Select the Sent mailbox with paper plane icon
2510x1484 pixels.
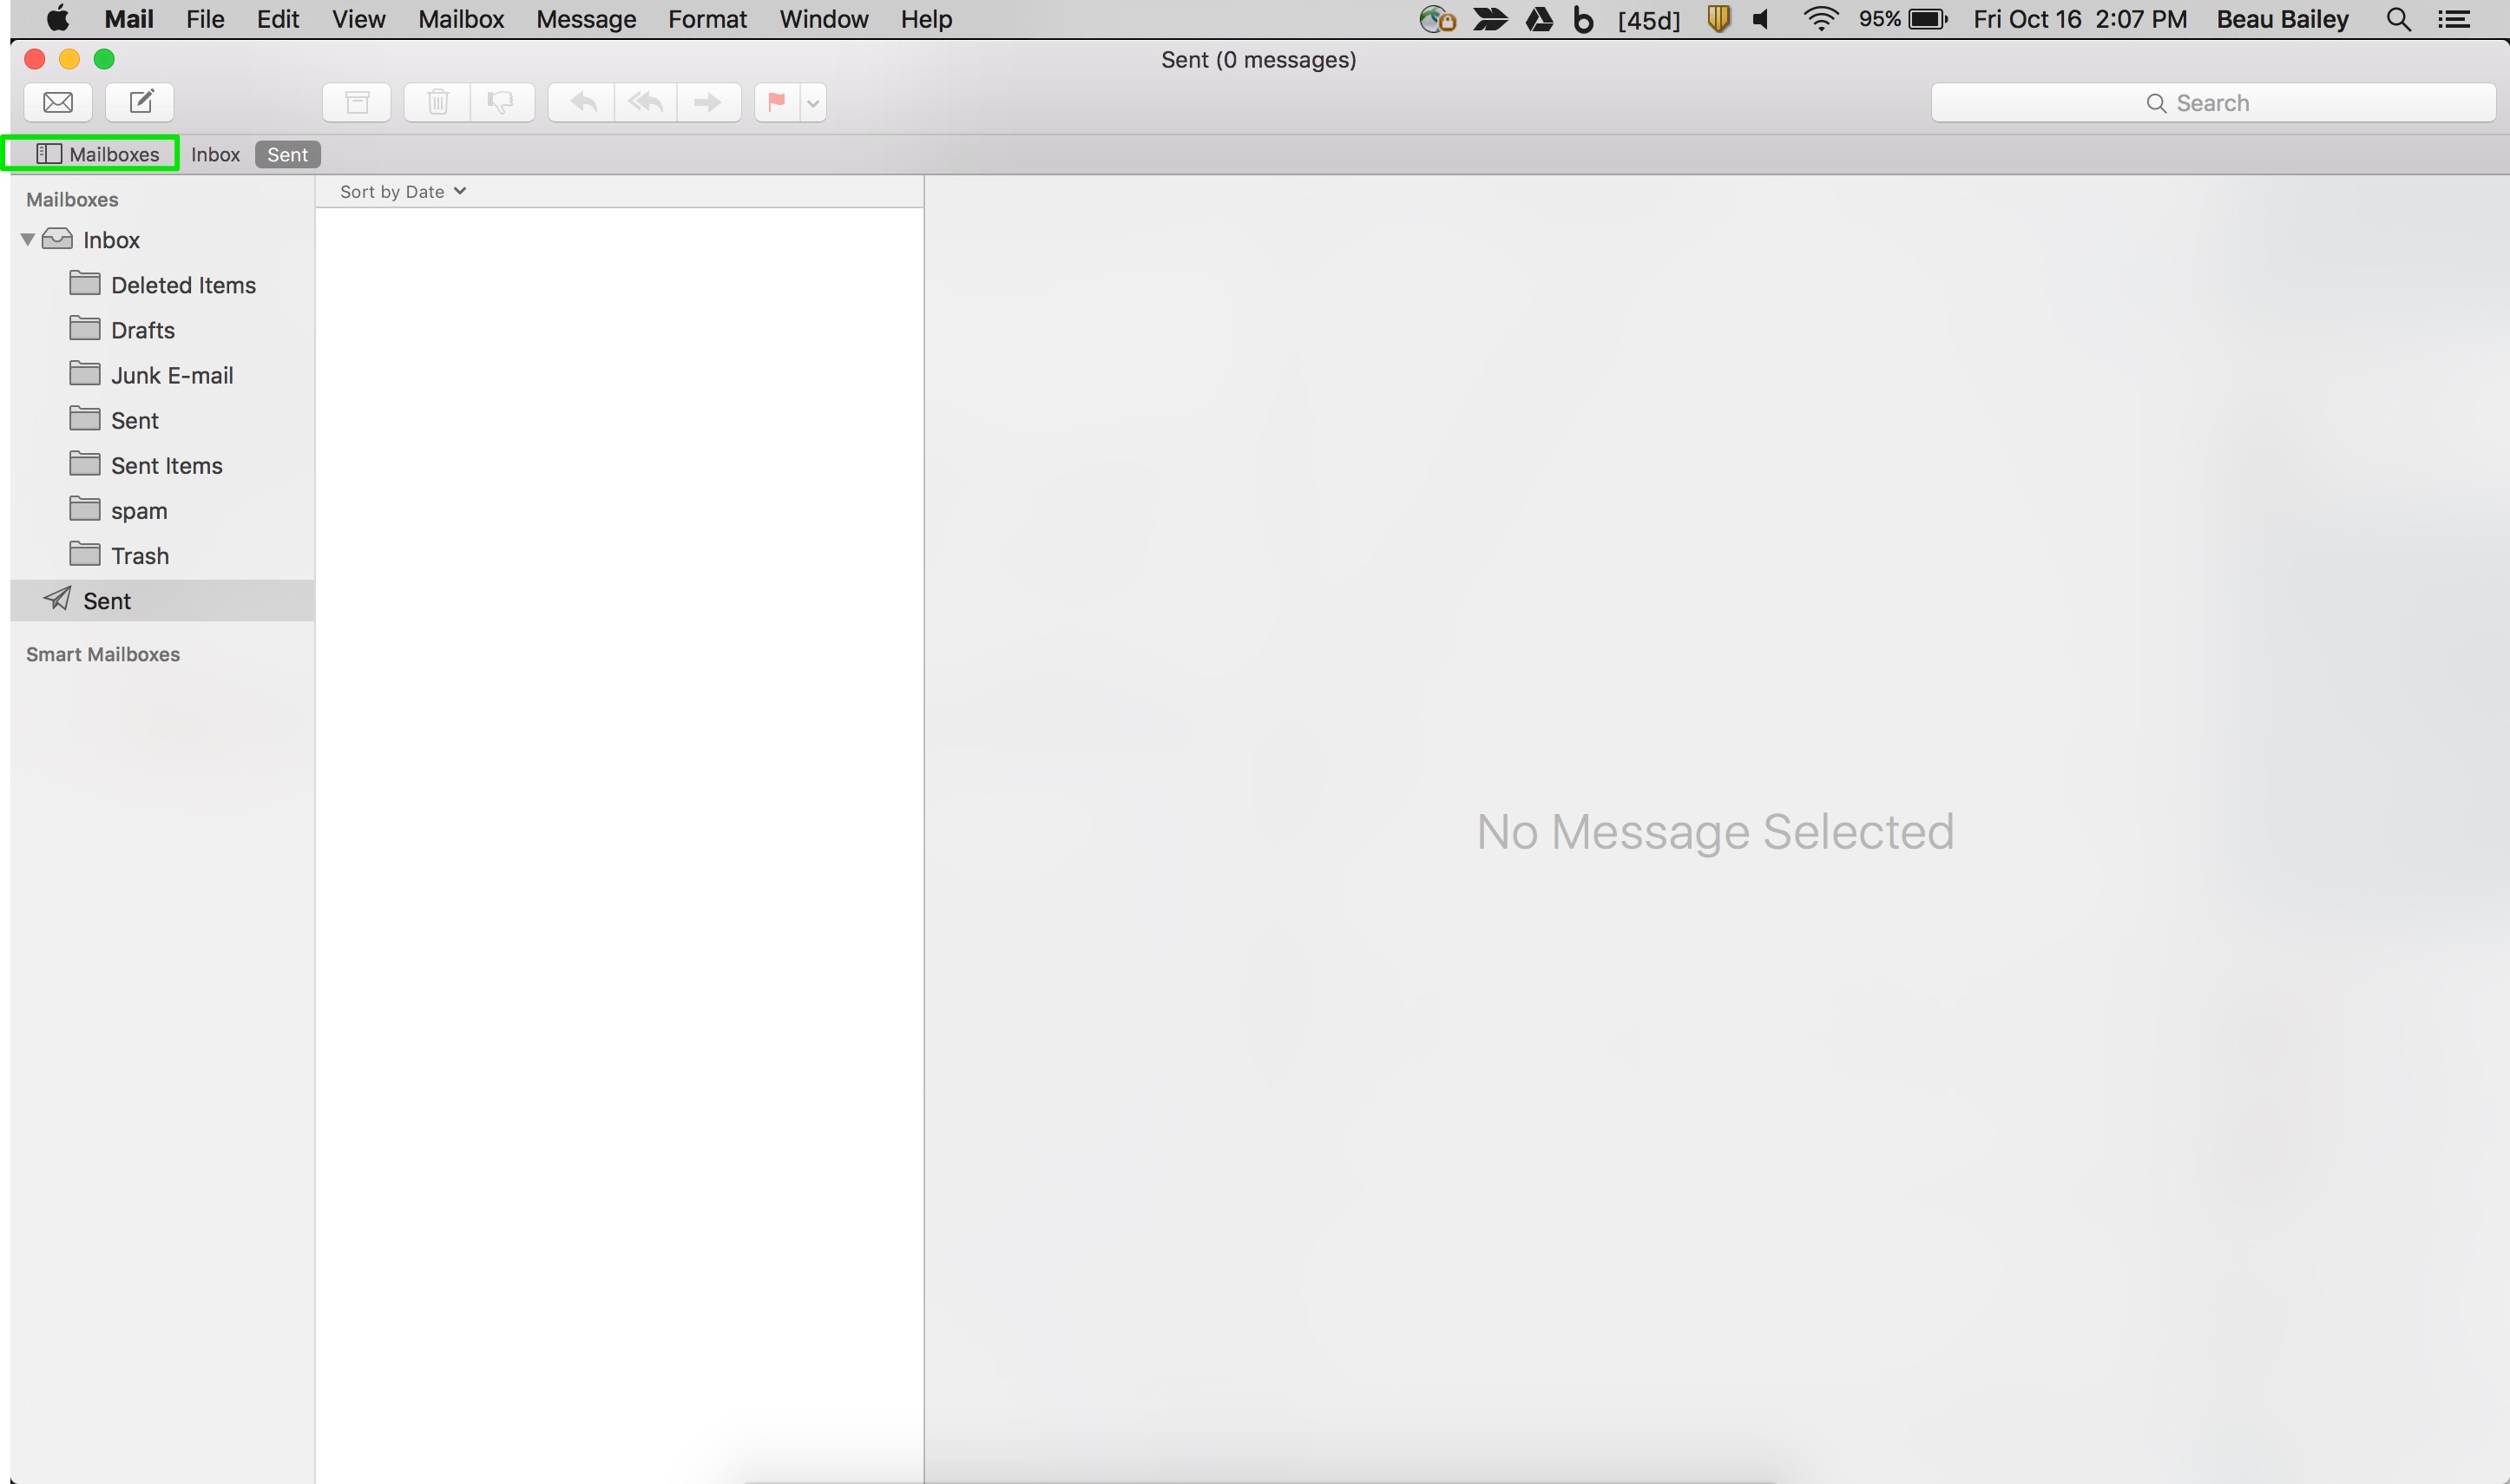point(163,600)
